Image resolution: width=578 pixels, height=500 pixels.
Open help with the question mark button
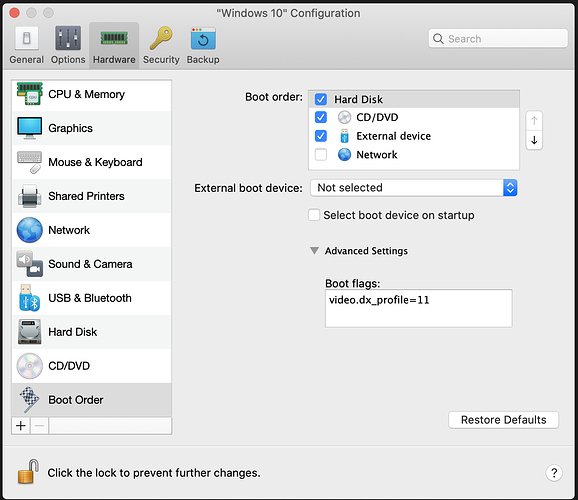point(554,473)
